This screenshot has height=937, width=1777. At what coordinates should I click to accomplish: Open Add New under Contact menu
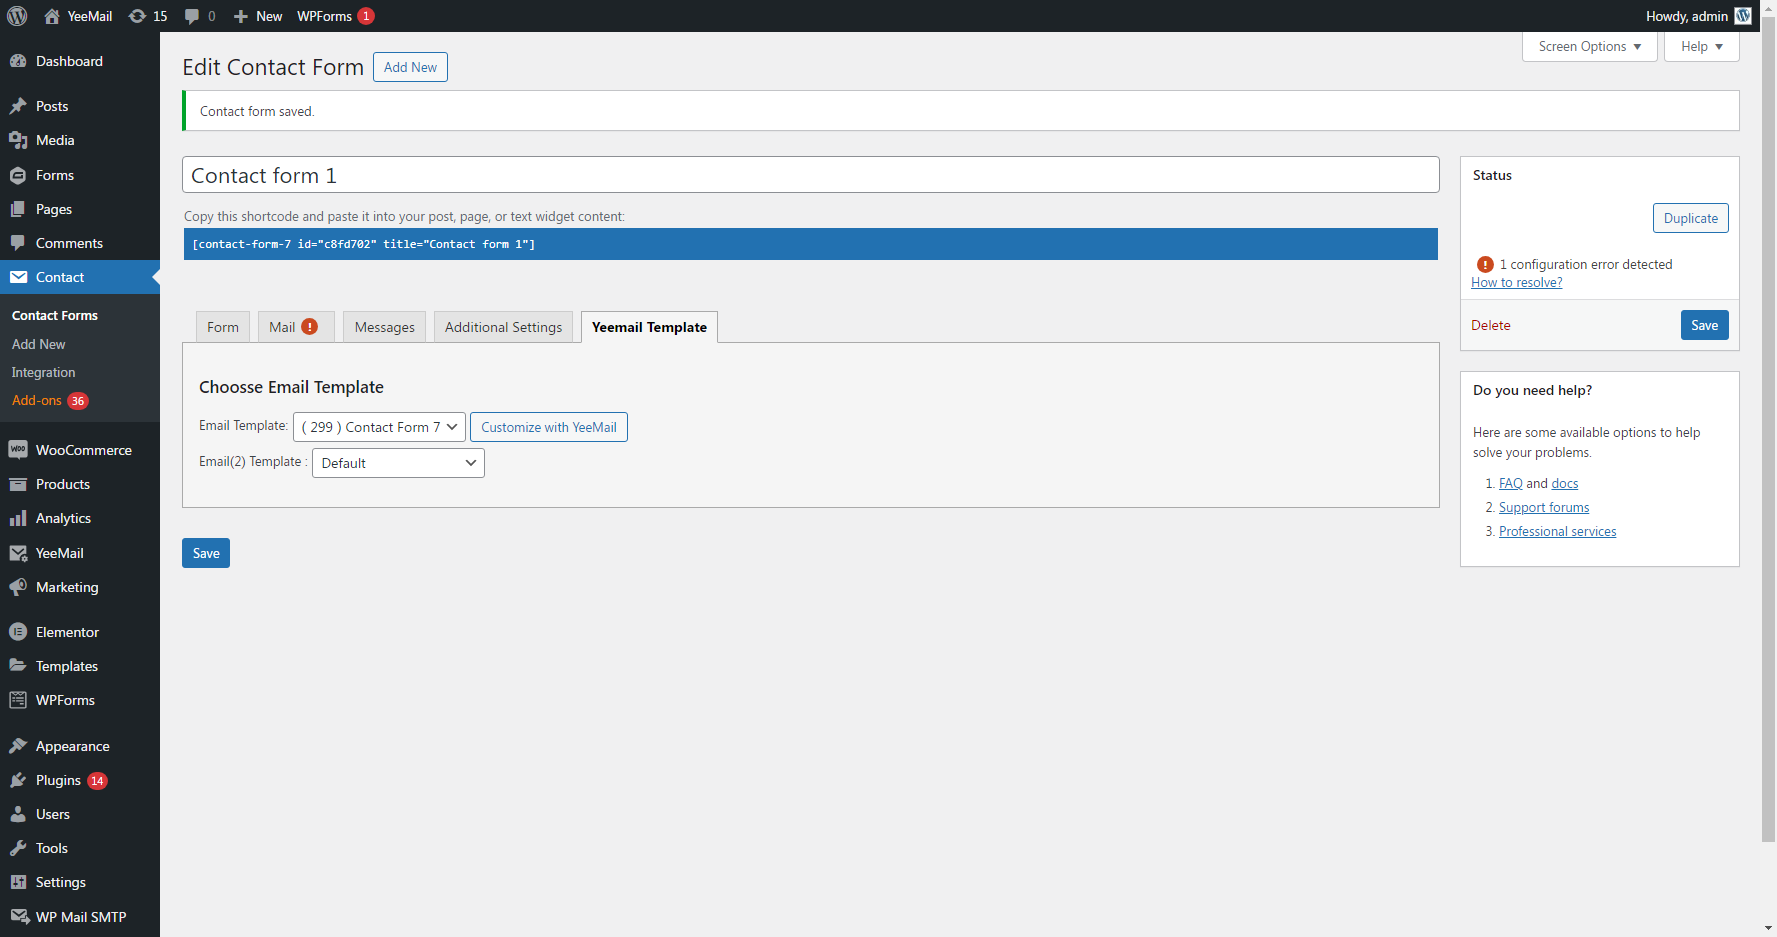(x=39, y=344)
